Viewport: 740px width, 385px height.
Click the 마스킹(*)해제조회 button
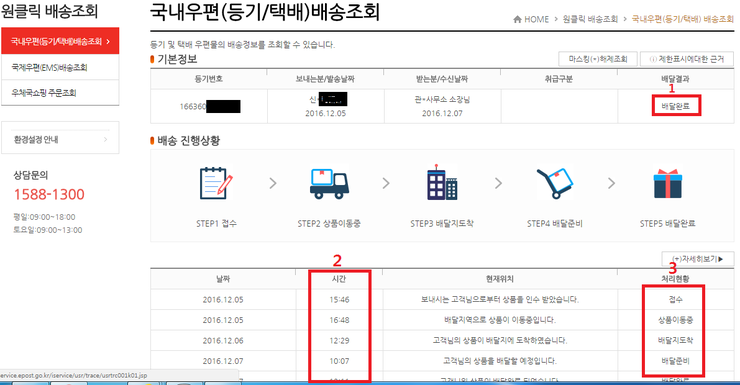597,59
